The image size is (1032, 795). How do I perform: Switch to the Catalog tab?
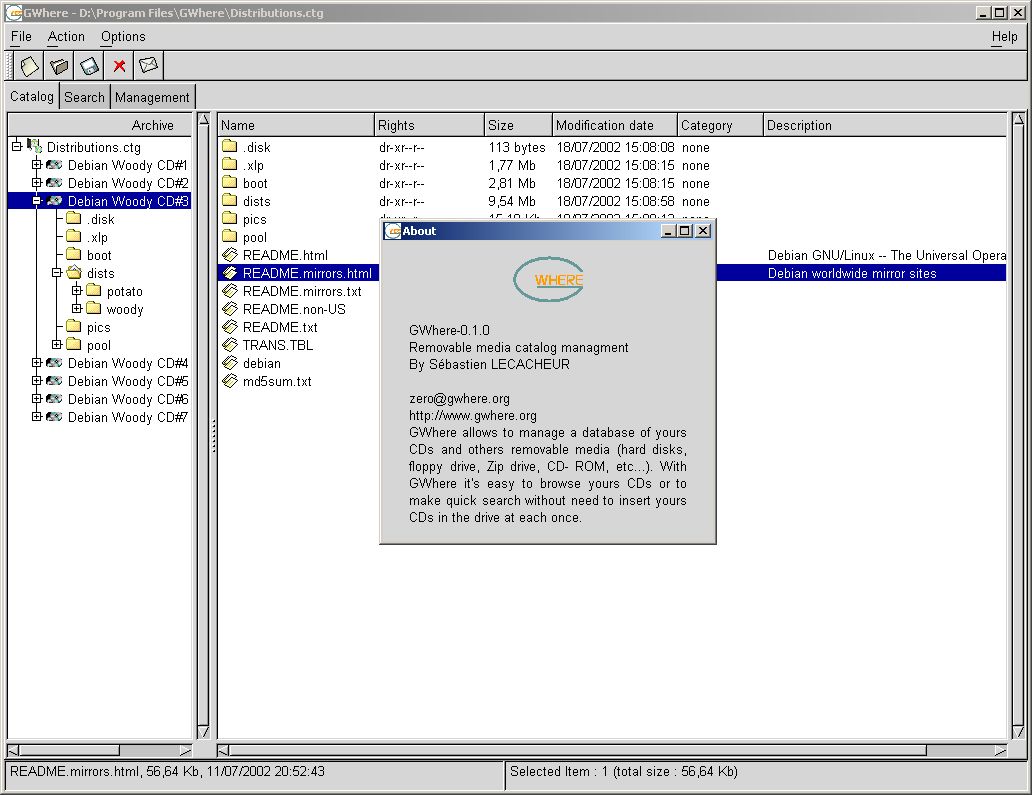point(32,96)
